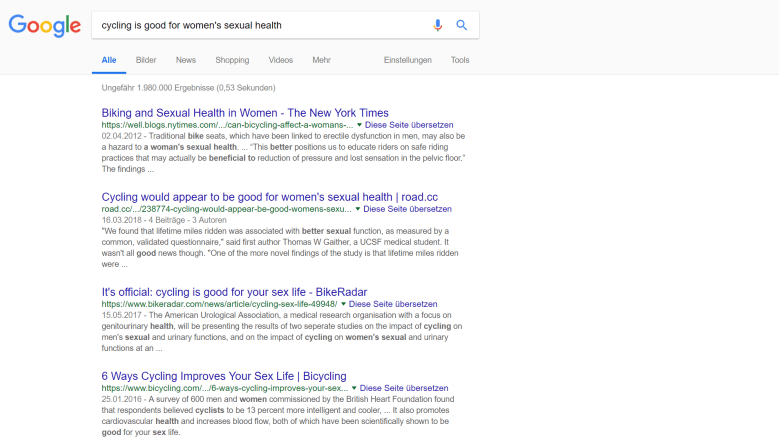This screenshot has width=779, height=444.
Task: Translate the BikeRadar result page
Action: [393, 304]
